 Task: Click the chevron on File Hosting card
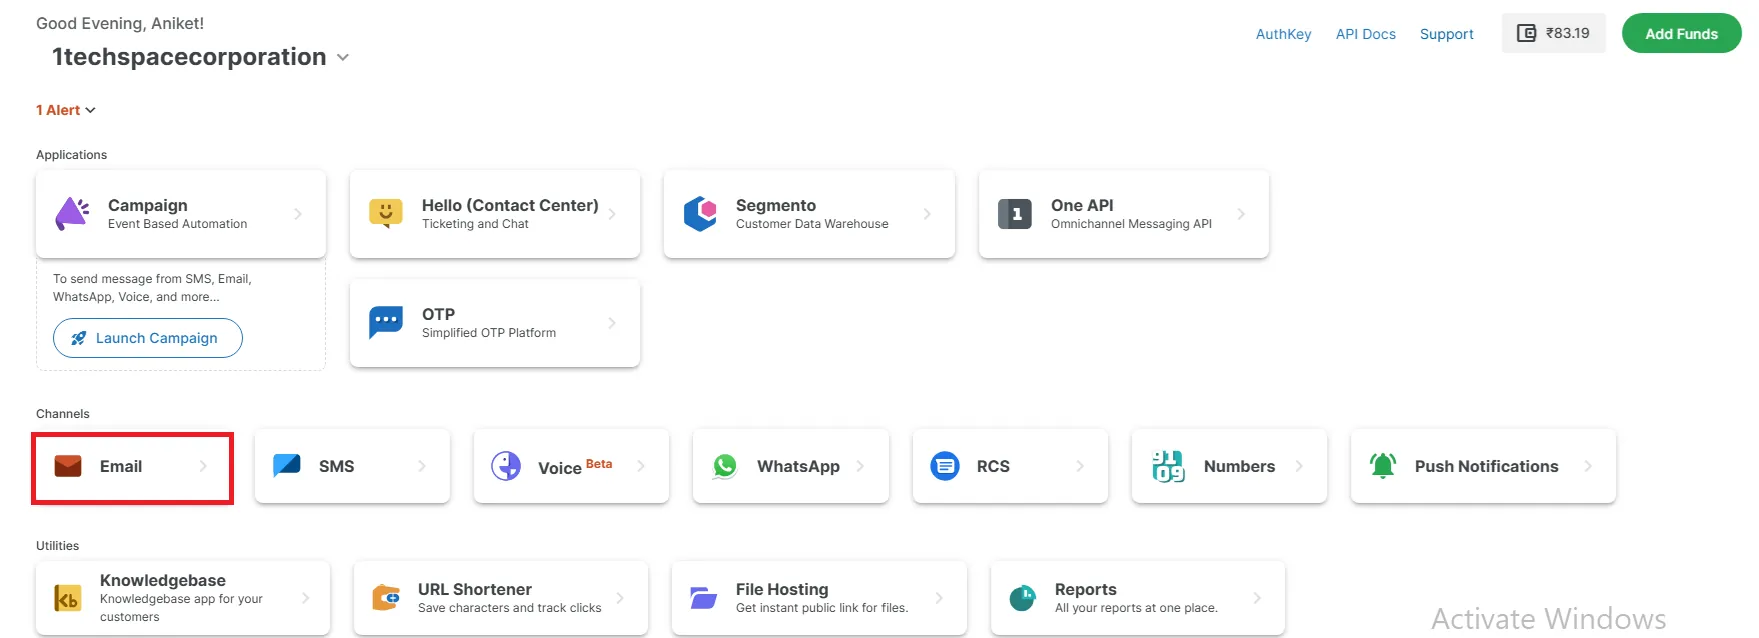click(939, 598)
